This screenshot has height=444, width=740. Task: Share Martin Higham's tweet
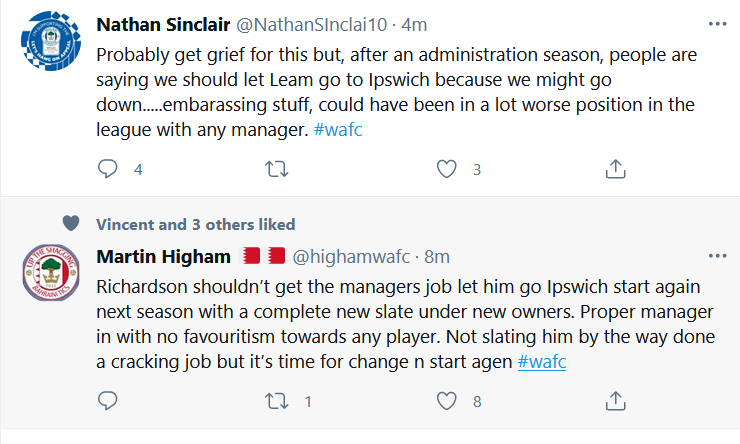616,402
